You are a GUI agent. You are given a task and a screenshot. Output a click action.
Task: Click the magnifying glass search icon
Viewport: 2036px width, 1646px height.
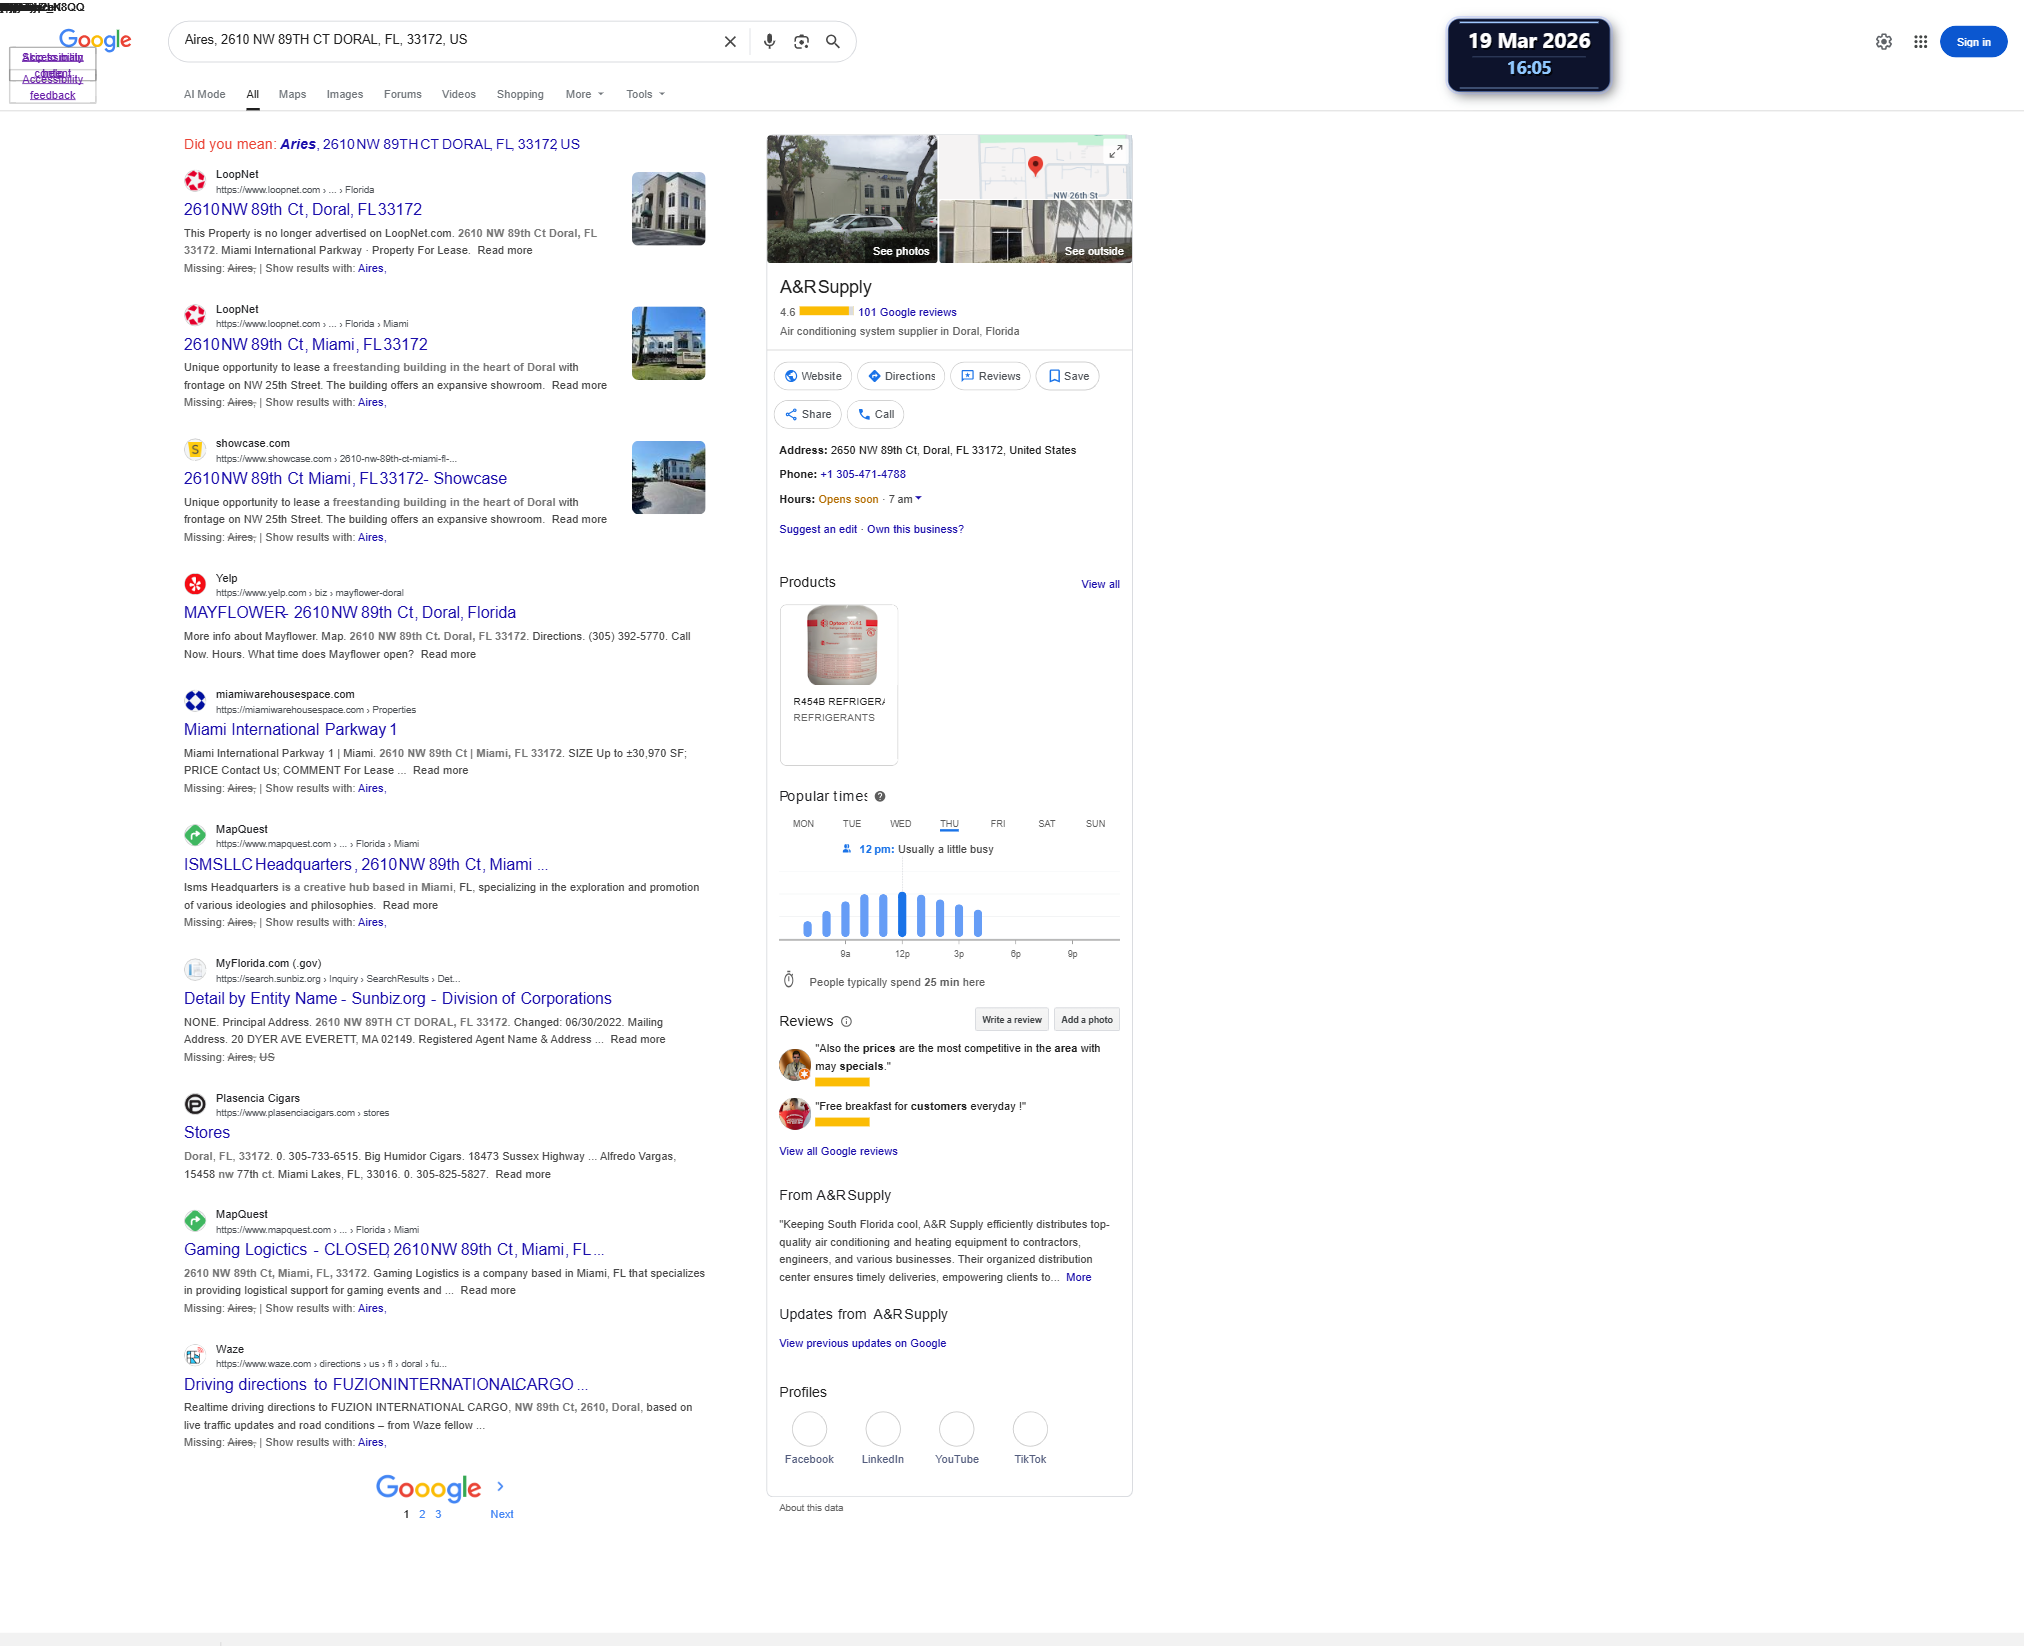(832, 41)
